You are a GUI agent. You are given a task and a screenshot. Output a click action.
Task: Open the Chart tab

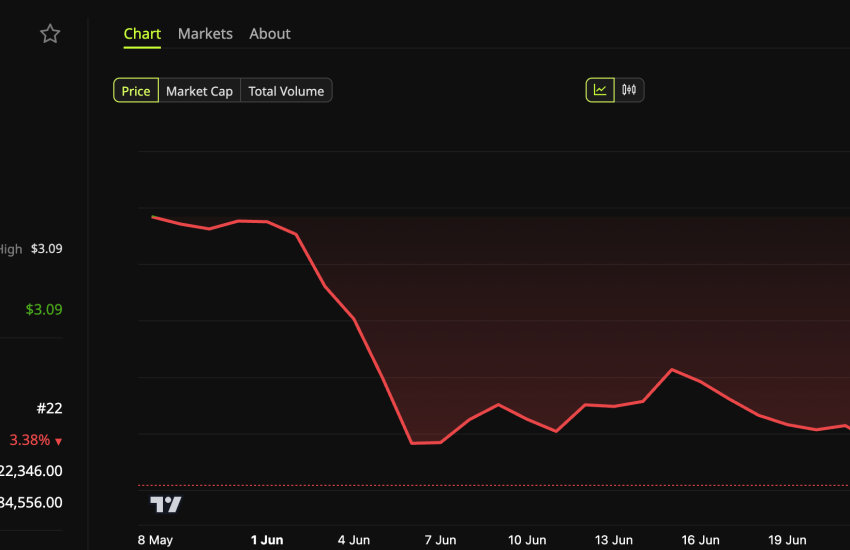click(x=142, y=34)
